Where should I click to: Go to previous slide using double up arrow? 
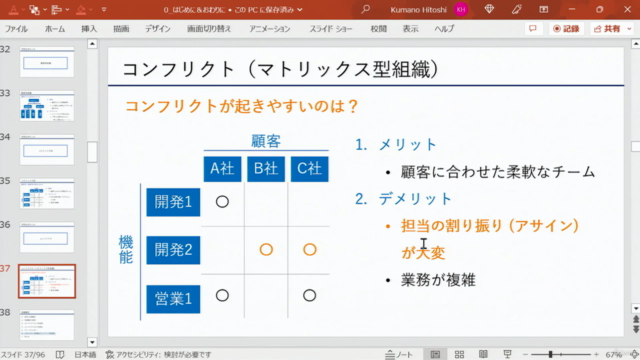(x=636, y=320)
